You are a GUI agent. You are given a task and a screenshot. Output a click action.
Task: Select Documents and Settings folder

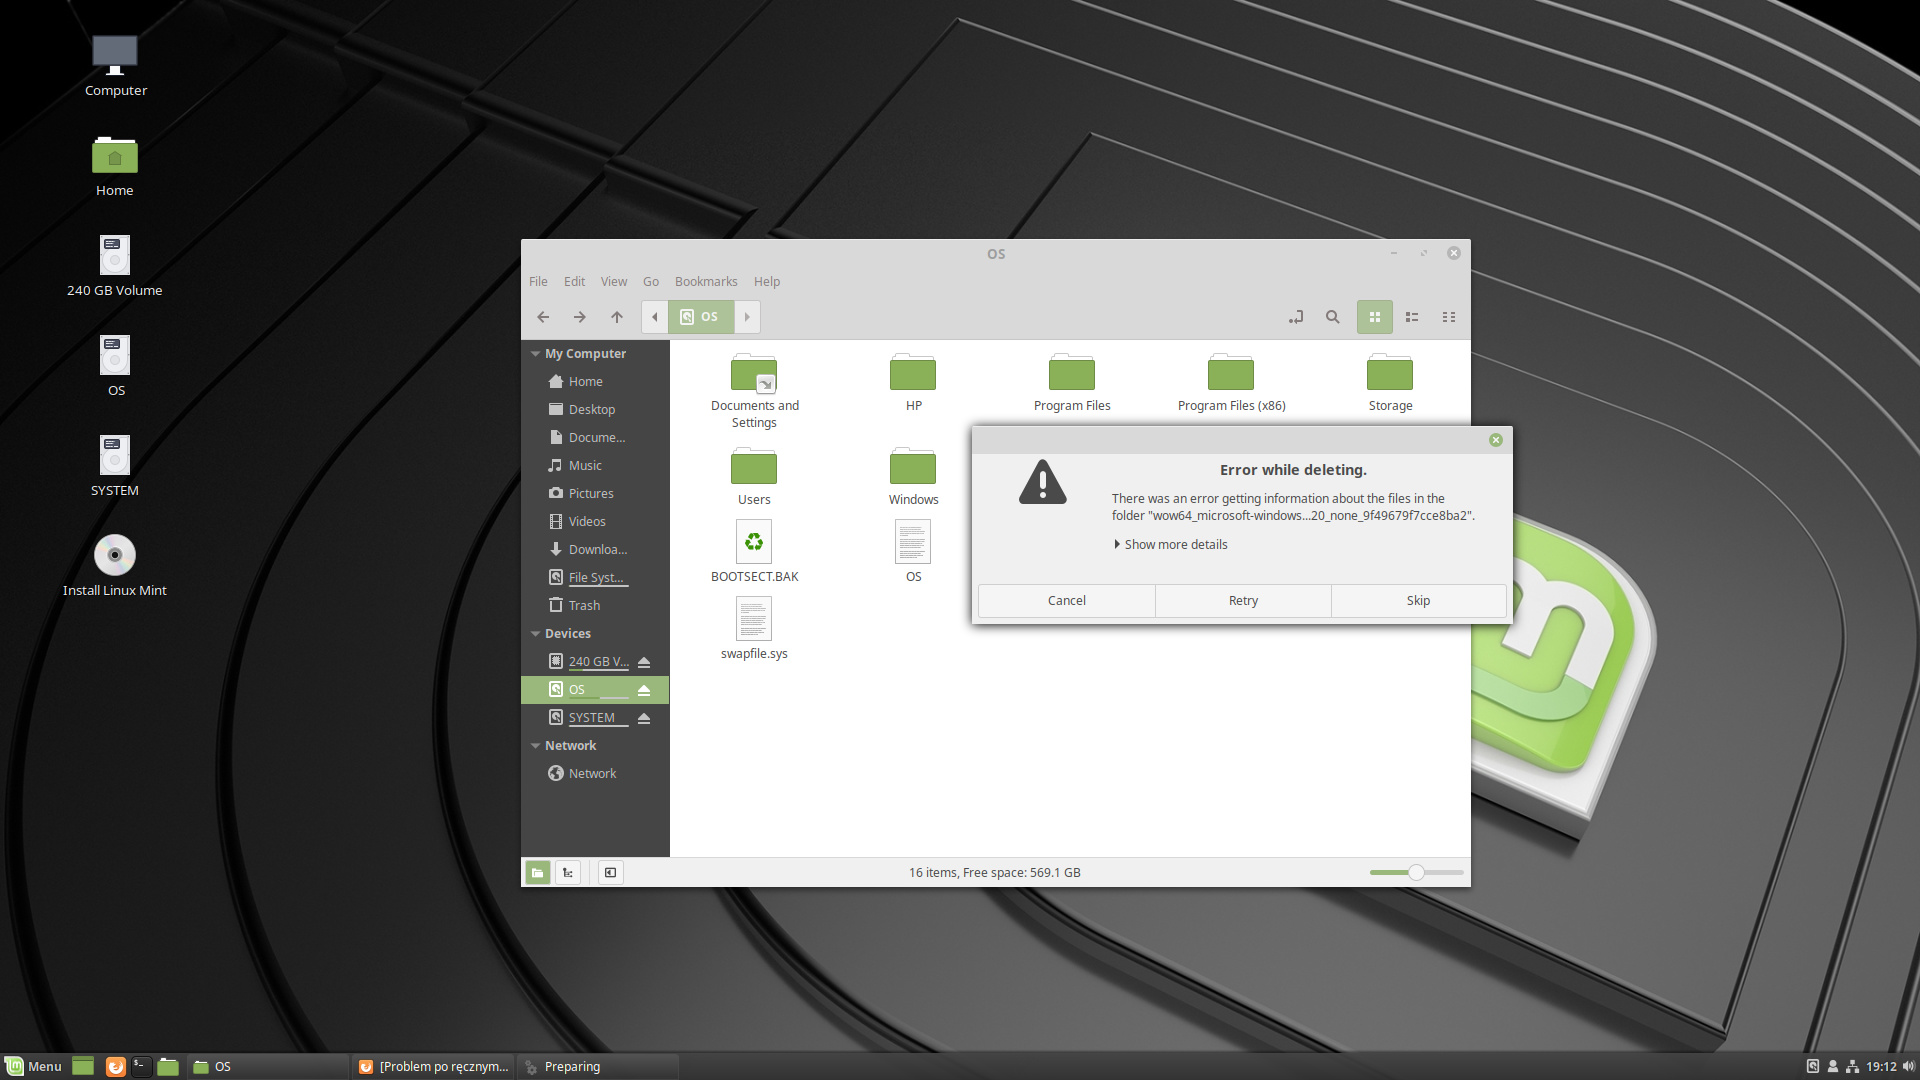coord(754,391)
